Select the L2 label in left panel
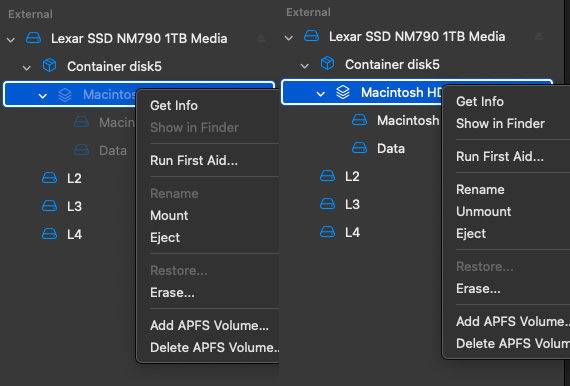The height and width of the screenshot is (386, 570). point(74,178)
